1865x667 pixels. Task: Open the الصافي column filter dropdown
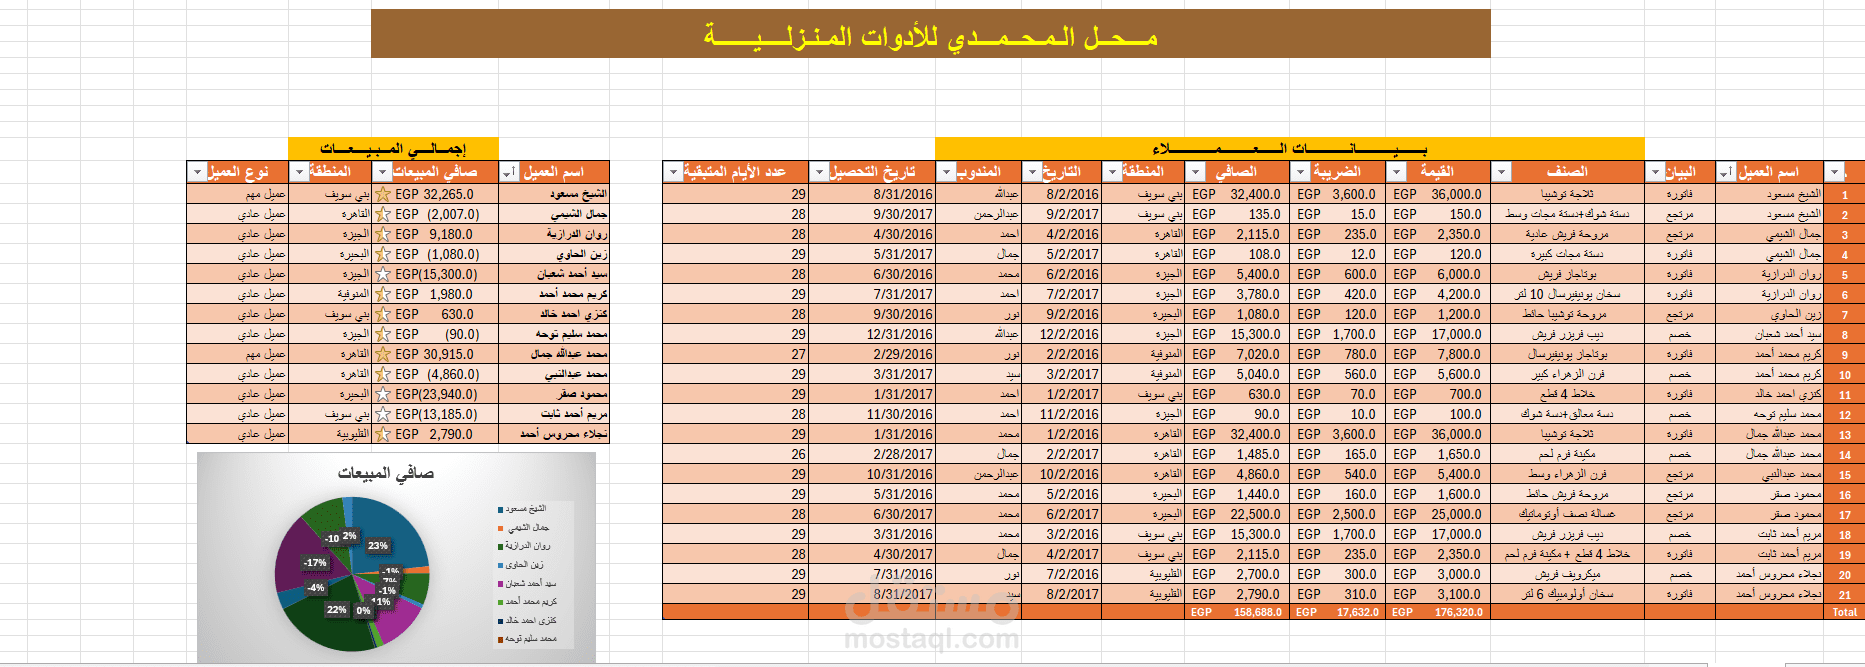(1197, 173)
